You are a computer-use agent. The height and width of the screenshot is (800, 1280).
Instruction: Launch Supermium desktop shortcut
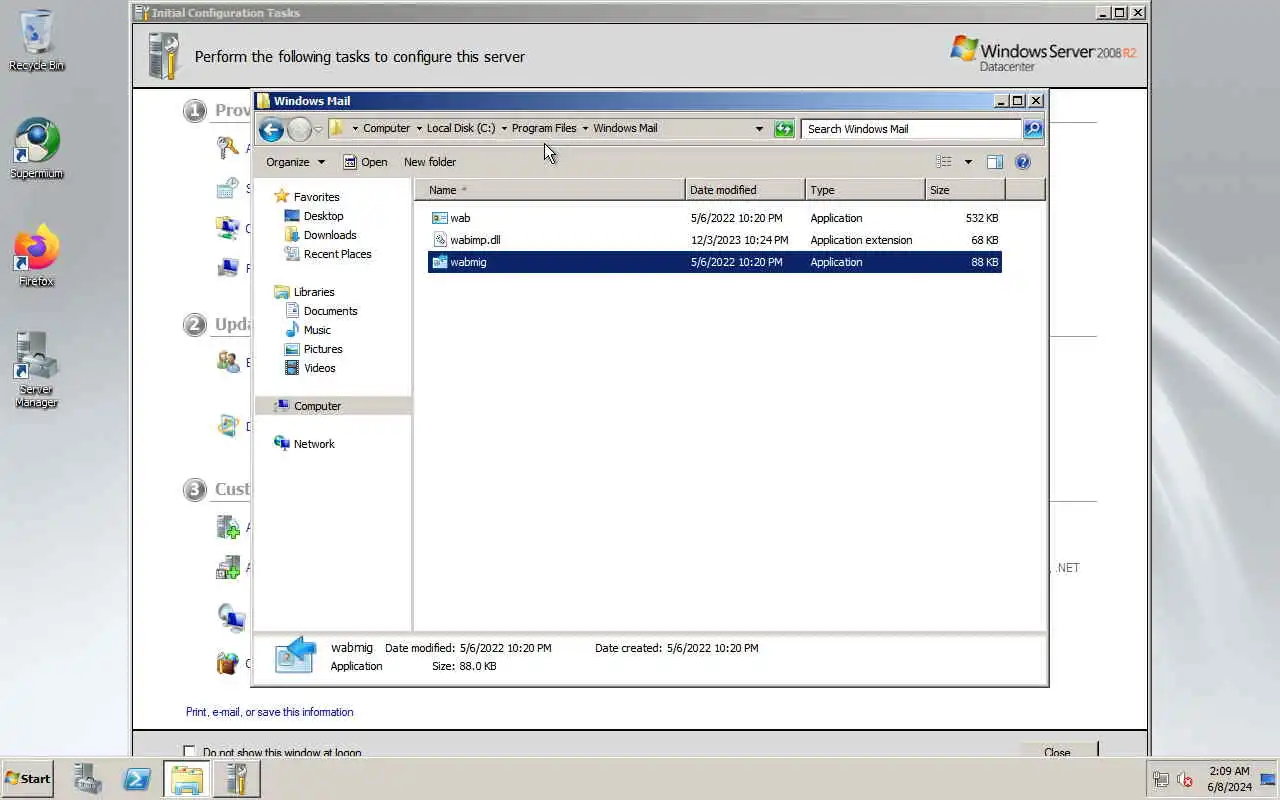pos(36,149)
